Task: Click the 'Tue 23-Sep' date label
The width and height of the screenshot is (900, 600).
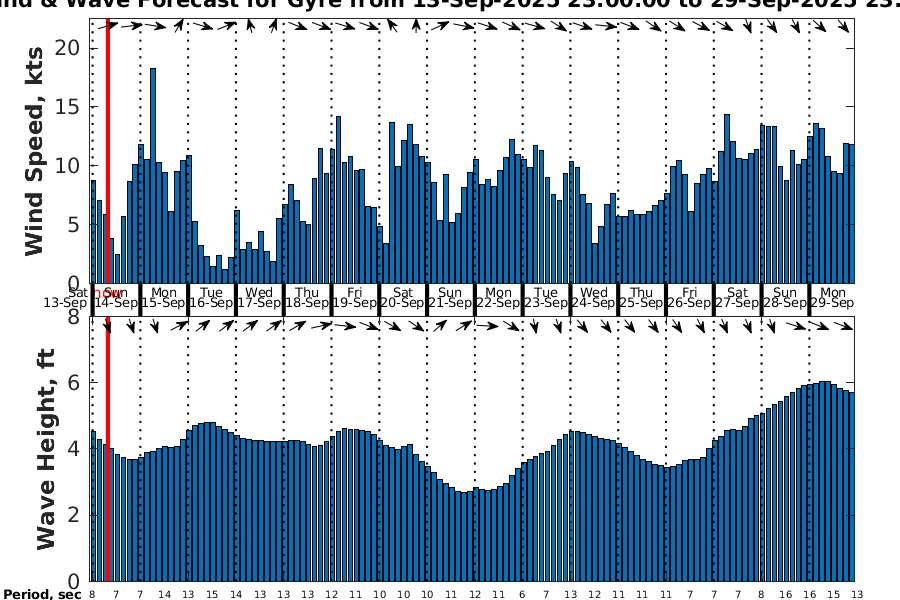Action: pyautogui.click(x=546, y=297)
